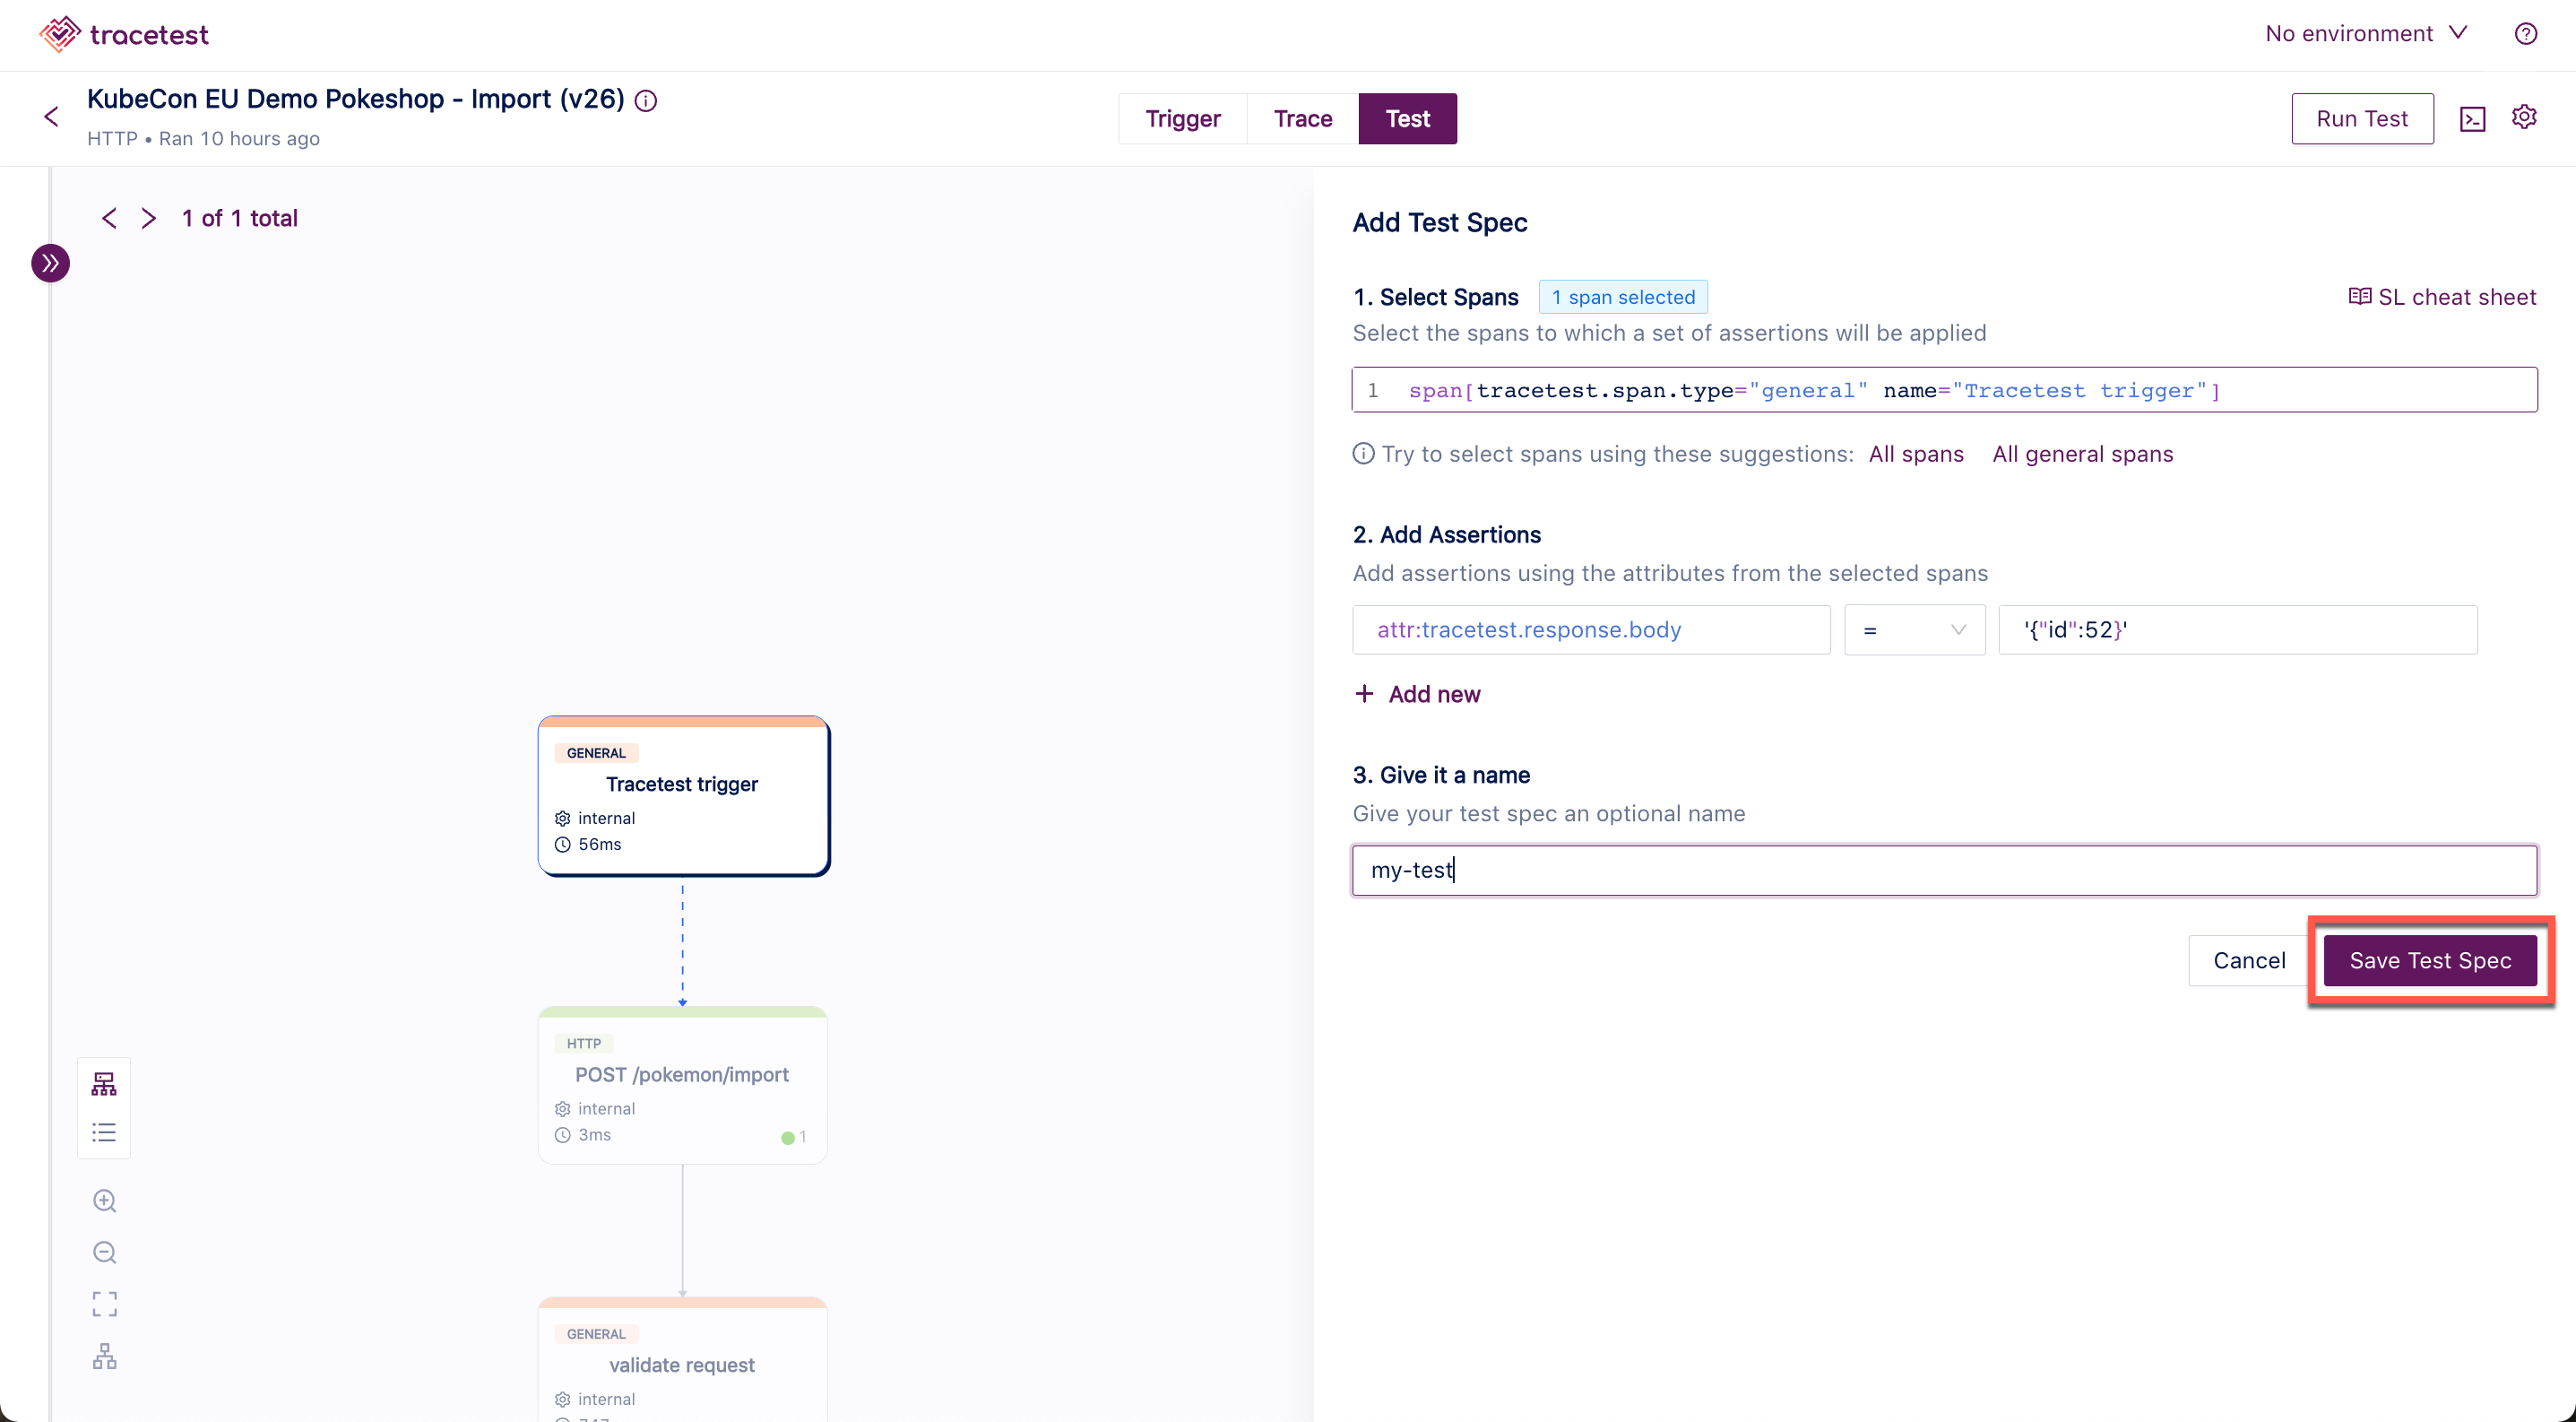The width and height of the screenshot is (2576, 1422).
Task: Click the KubeCon EU Demo Pokeshop title
Action: (355, 99)
